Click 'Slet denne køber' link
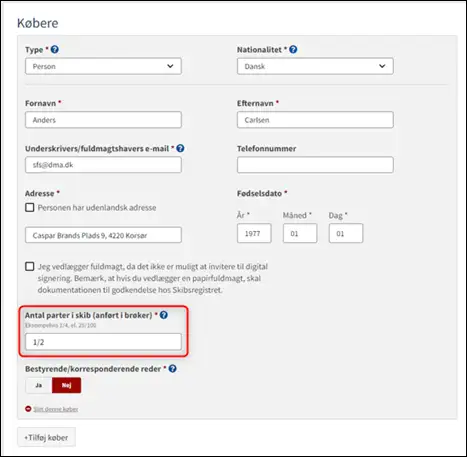Screen dimensions: 467x457 point(56,409)
